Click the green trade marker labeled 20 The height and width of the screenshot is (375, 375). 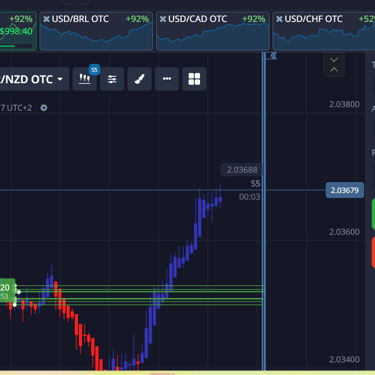[x=7, y=291]
